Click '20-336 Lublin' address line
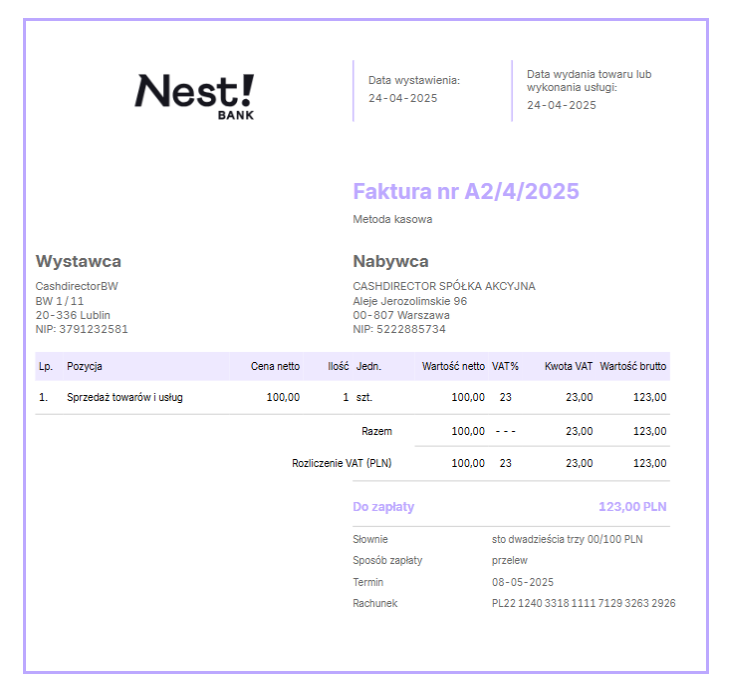The height and width of the screenshot is (692, 736). 73,315
